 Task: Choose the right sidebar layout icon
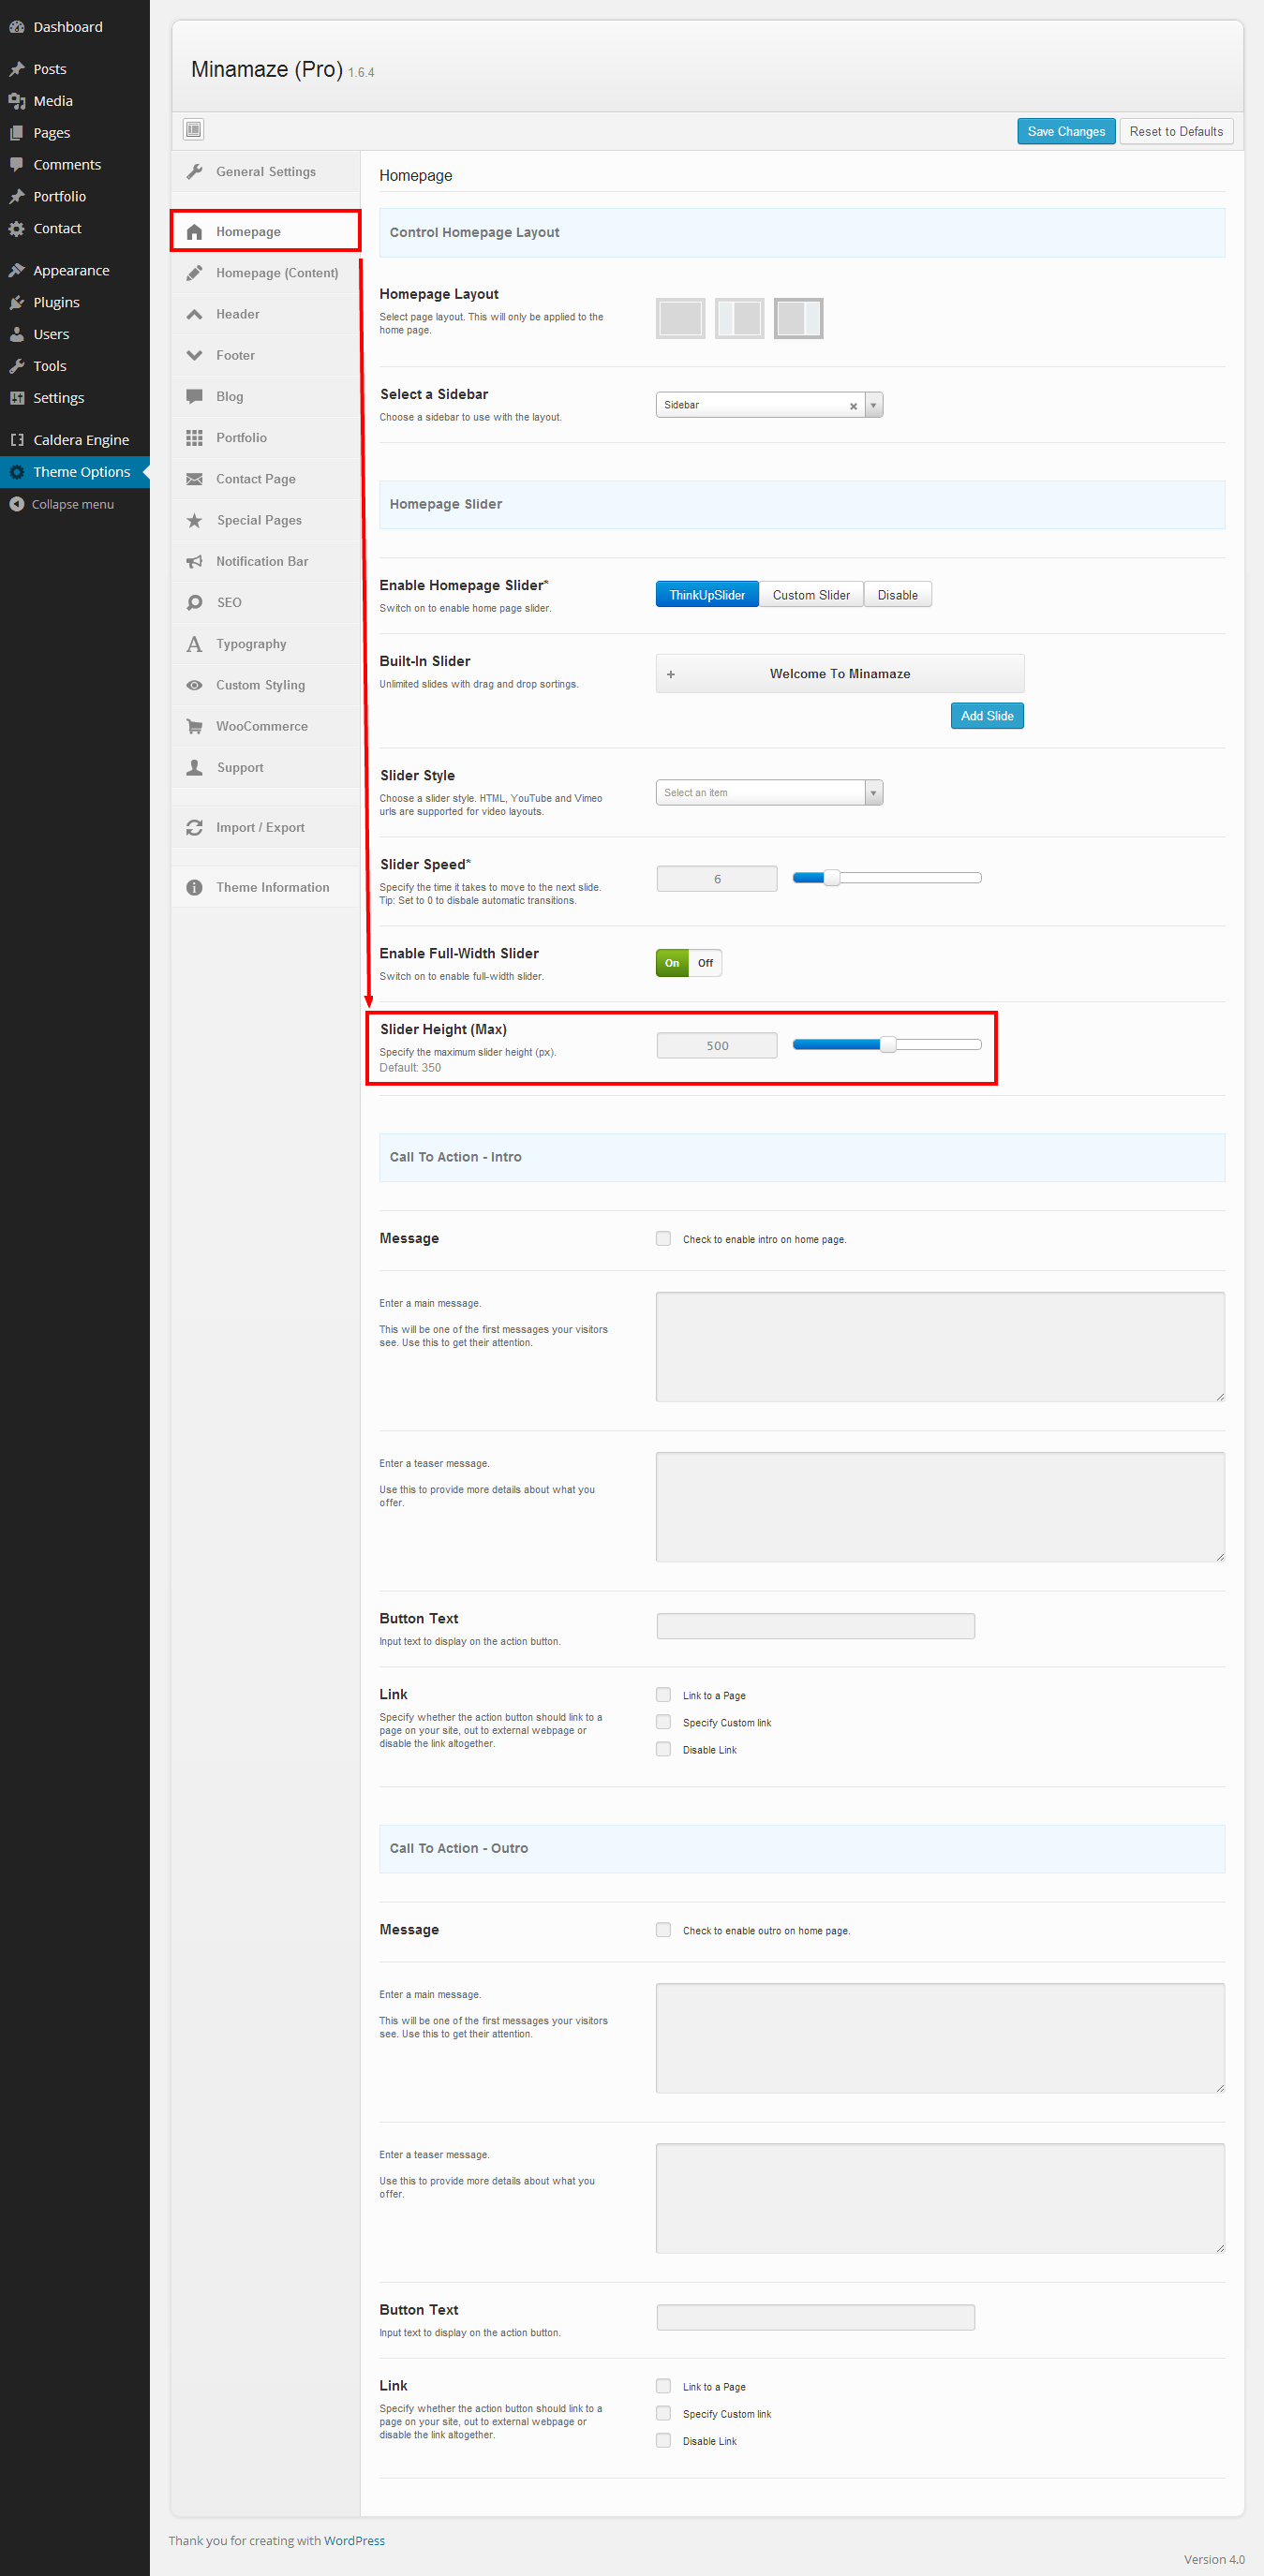(798, 319)
